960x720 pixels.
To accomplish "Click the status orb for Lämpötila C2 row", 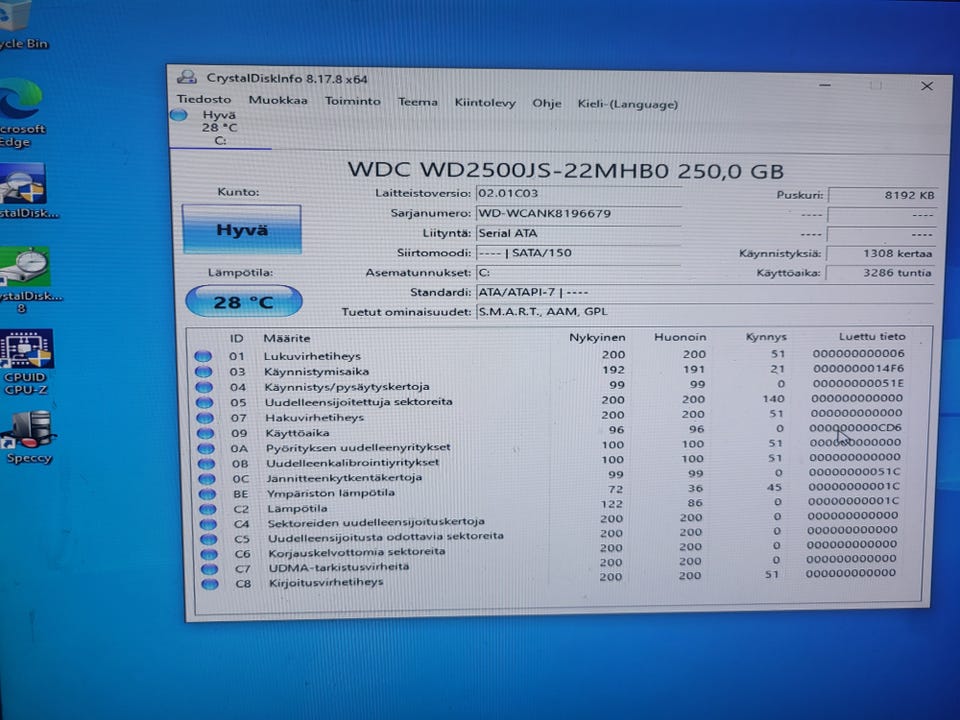I will [x=208, y=509].
